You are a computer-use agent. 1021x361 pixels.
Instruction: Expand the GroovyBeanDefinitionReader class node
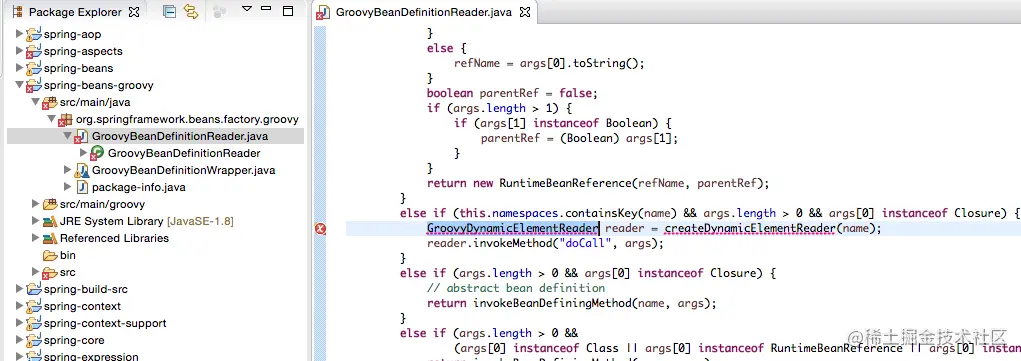click(x=83, y=153)
